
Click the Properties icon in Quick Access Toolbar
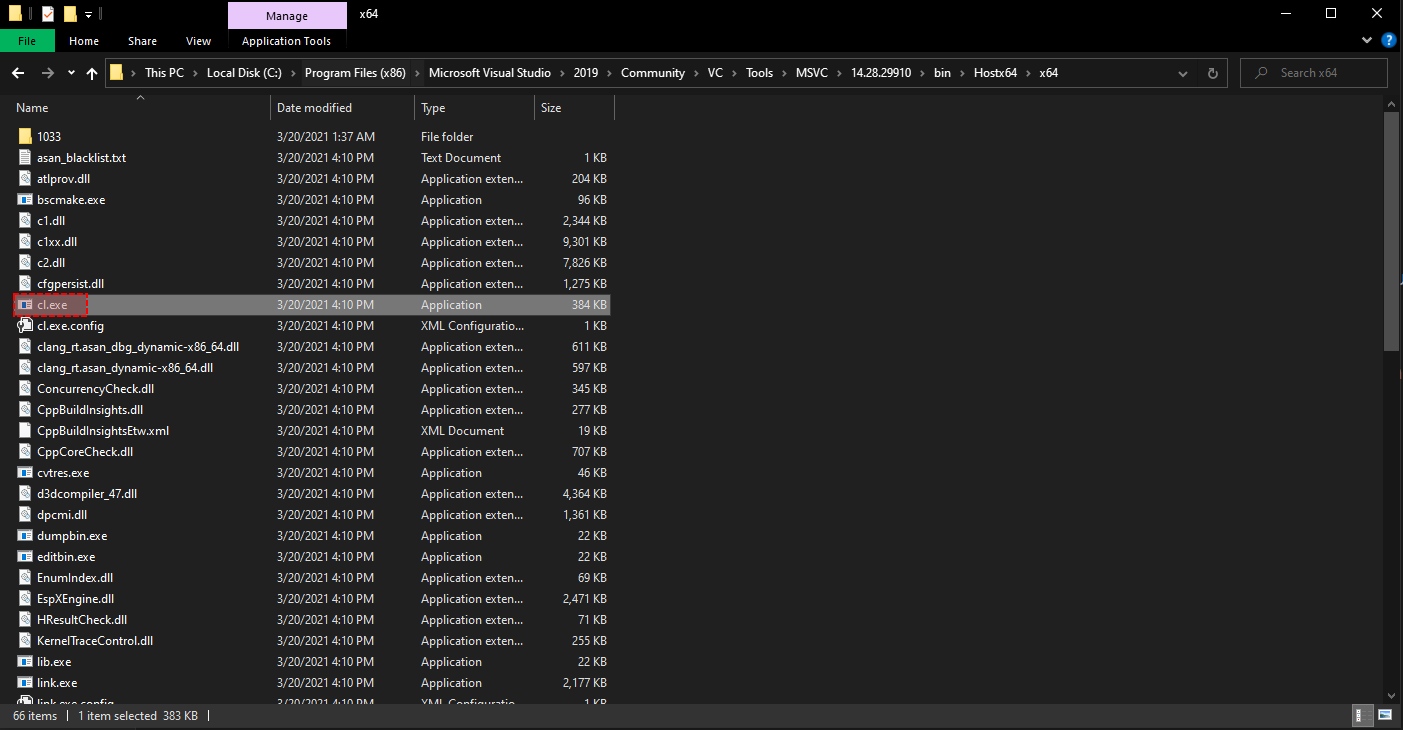click(47, 14)
